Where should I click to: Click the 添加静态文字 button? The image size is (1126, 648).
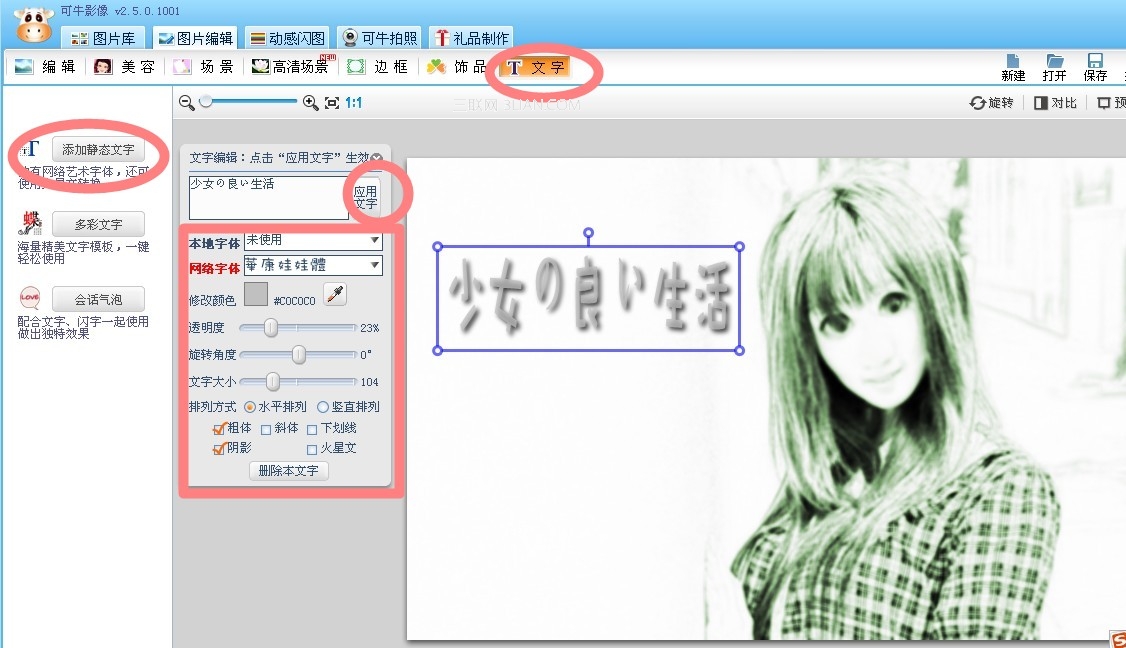click(x=98, y=149)
